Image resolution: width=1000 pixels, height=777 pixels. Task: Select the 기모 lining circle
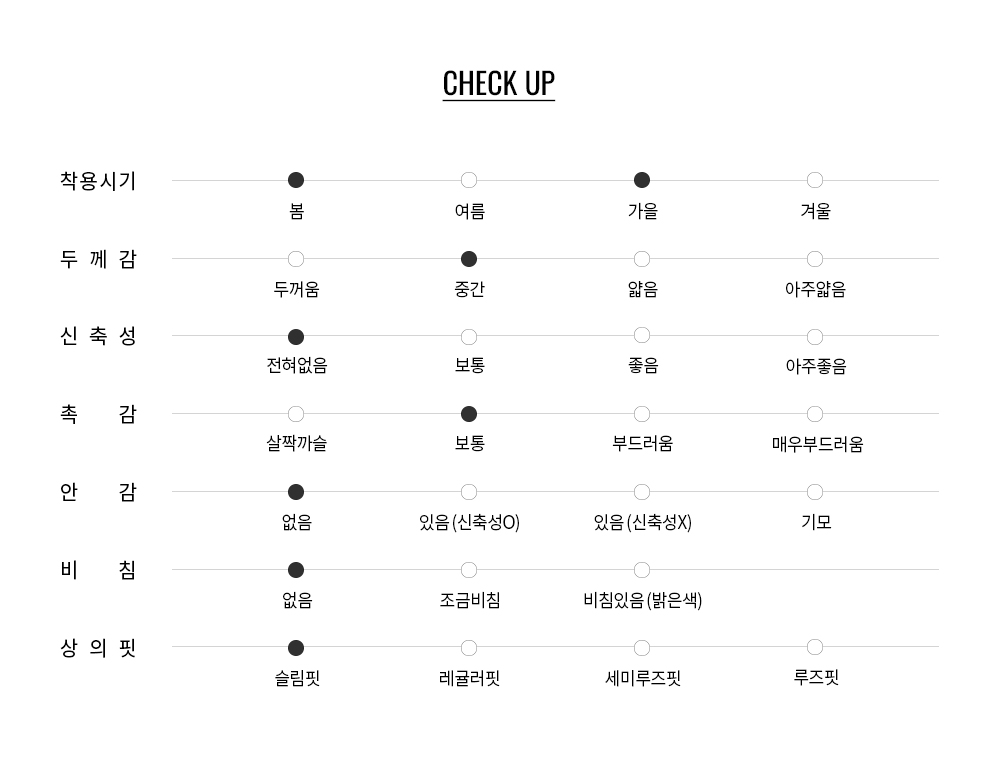[x=815, y=492]
